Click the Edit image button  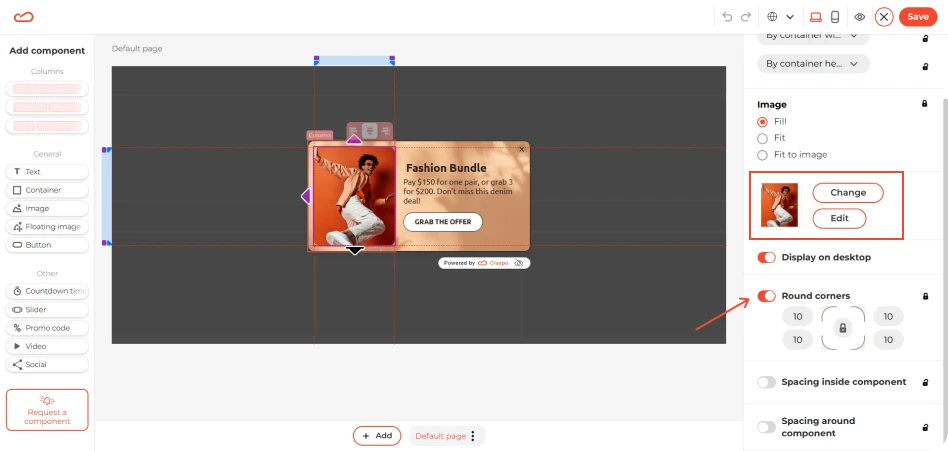[x=839, y=218]
